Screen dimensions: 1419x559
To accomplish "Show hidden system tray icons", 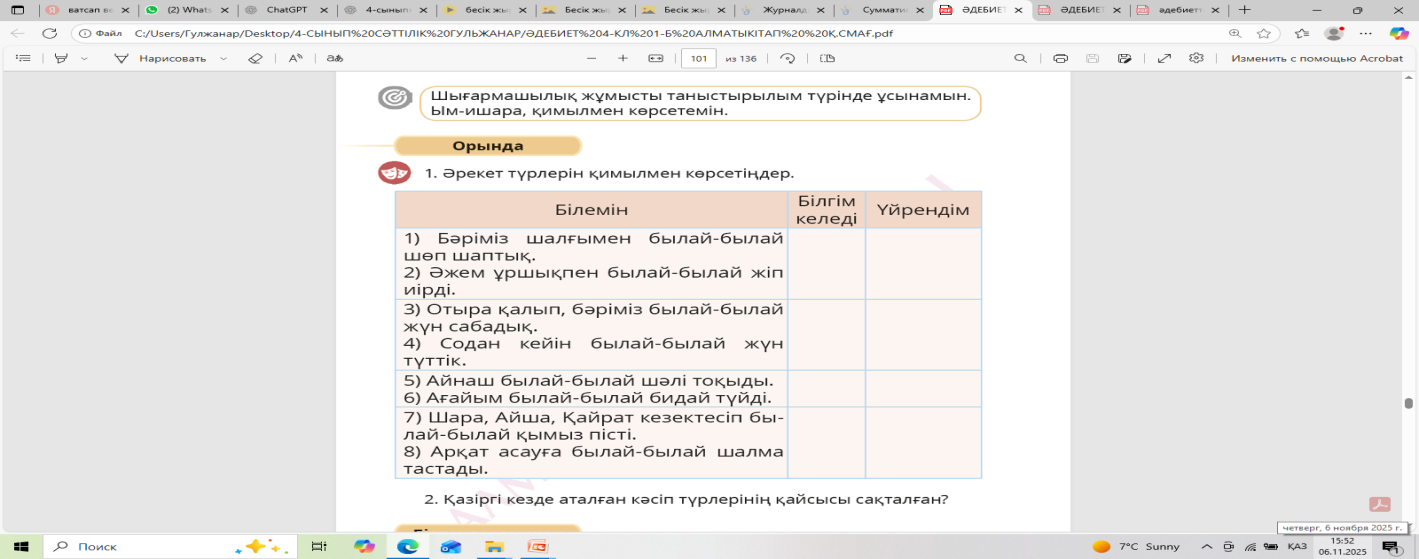I will click(1208, 546).
